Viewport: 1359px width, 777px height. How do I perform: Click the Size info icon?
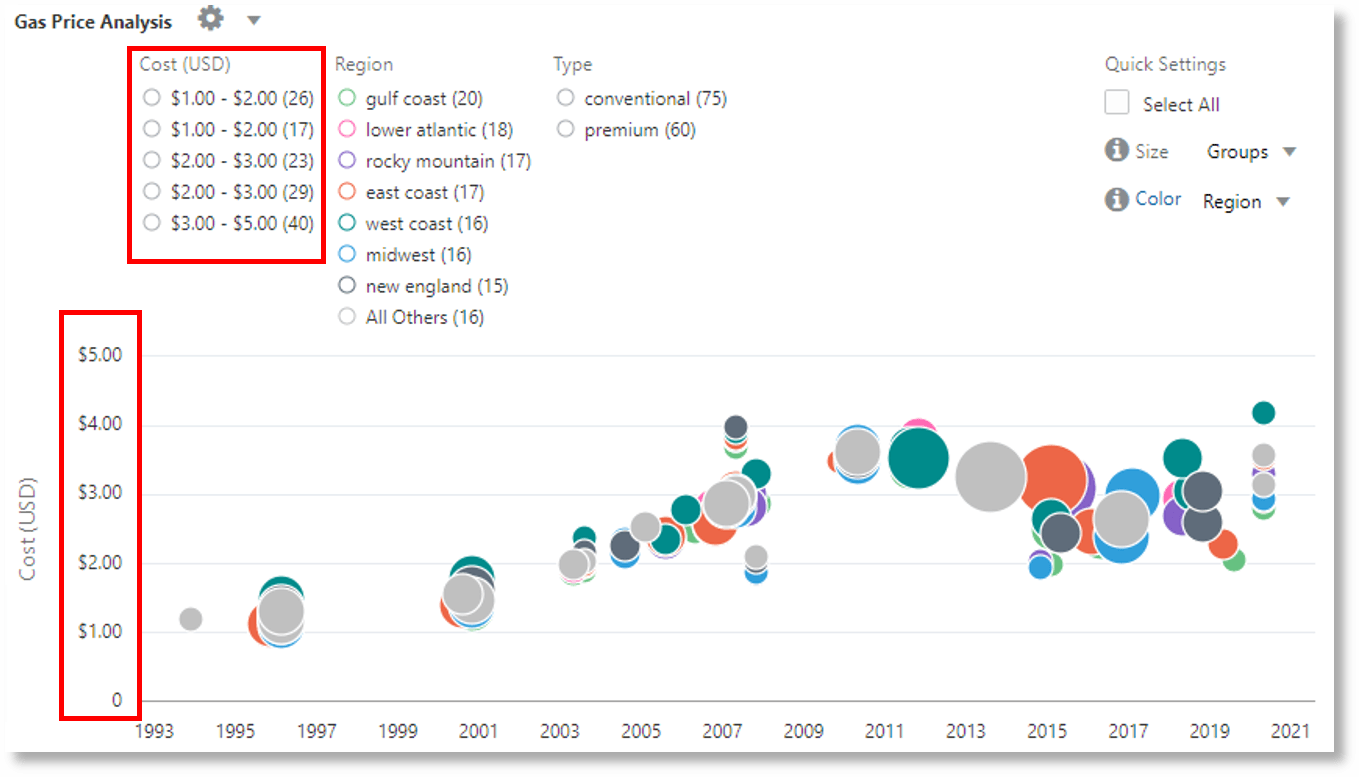1117,150
